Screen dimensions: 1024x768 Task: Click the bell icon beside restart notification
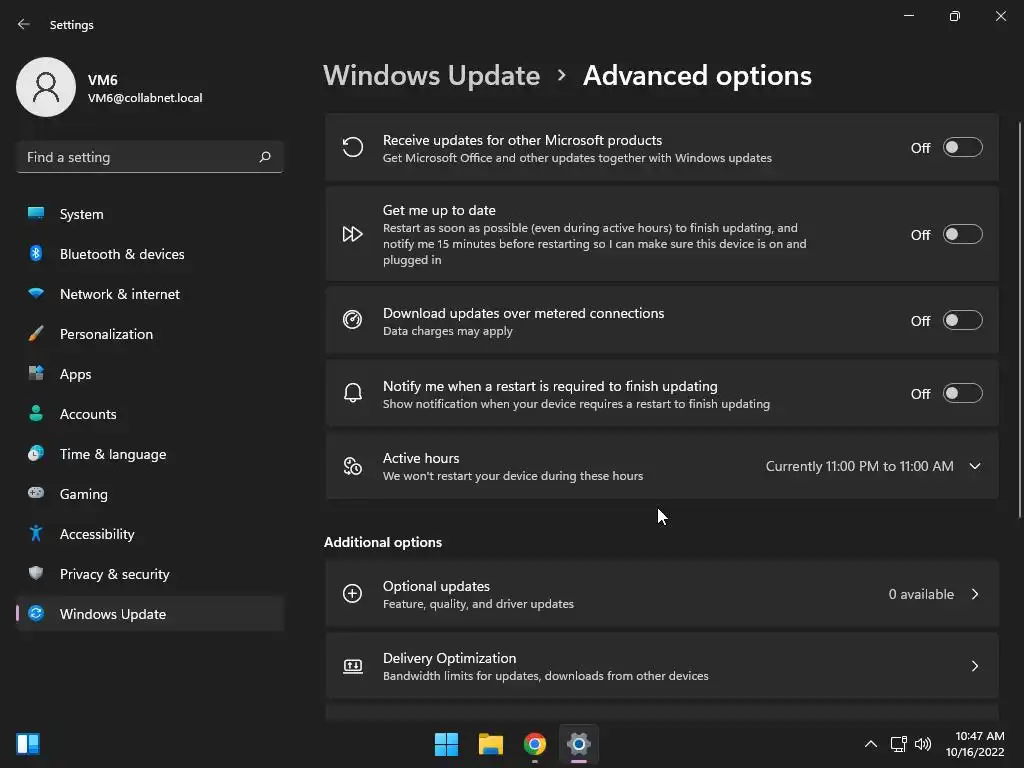(353, 393)
